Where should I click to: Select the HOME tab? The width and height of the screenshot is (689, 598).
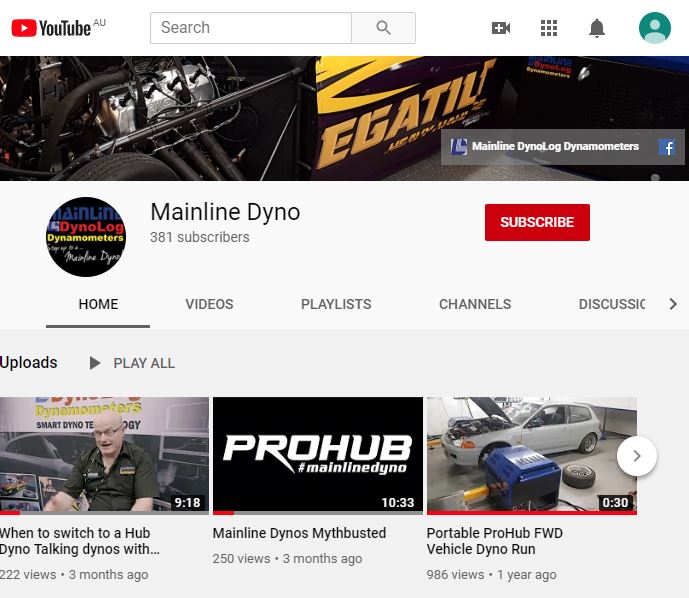tap(98, 304)
